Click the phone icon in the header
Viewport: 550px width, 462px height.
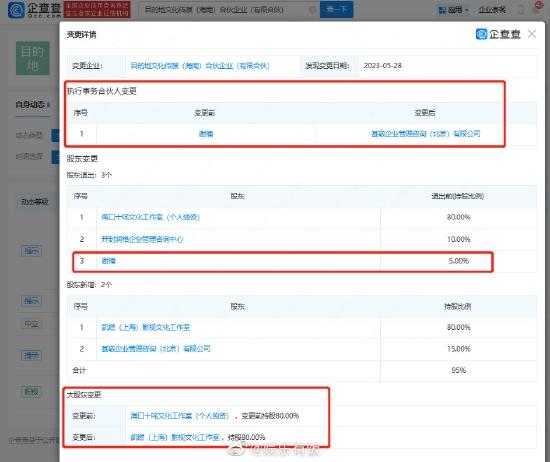pyautogui.click(x=521, y=10)
